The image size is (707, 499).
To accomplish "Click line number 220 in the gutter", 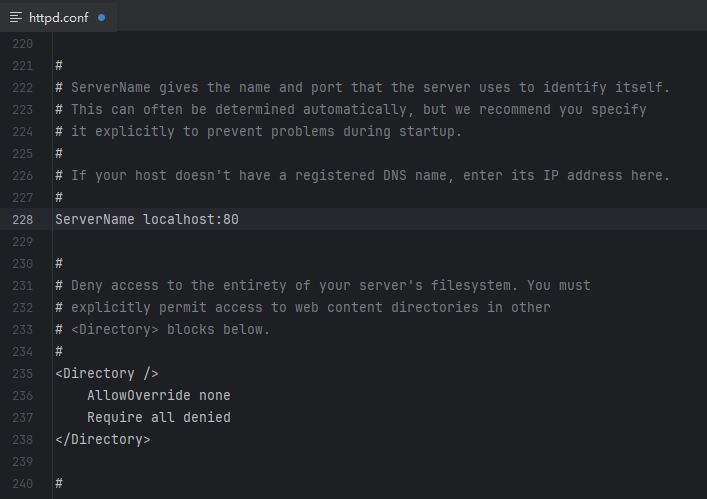I will coord(23,44).
